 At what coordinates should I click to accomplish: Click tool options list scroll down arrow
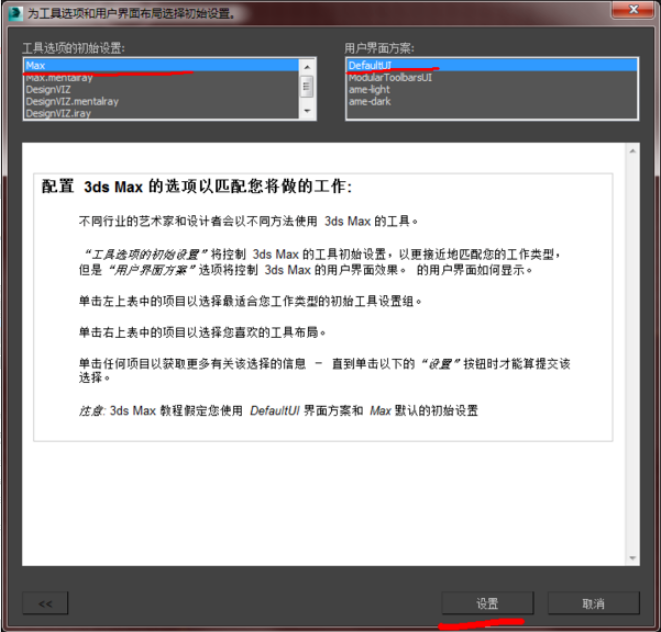click(x=307, y=111)
